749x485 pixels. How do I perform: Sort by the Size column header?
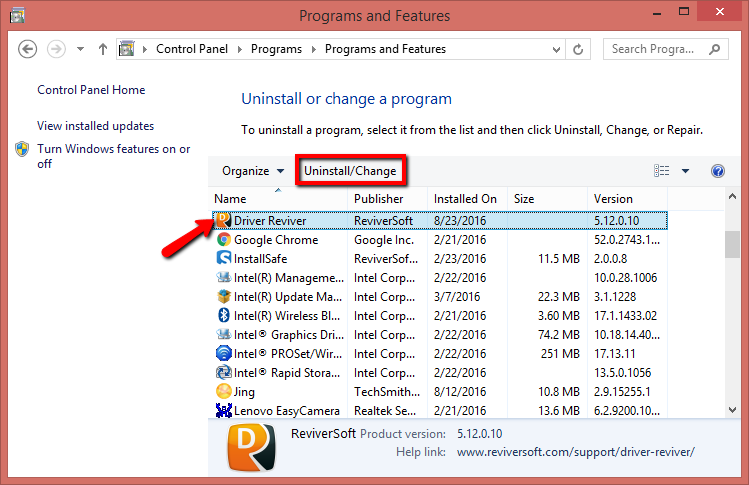click(547, 199)
